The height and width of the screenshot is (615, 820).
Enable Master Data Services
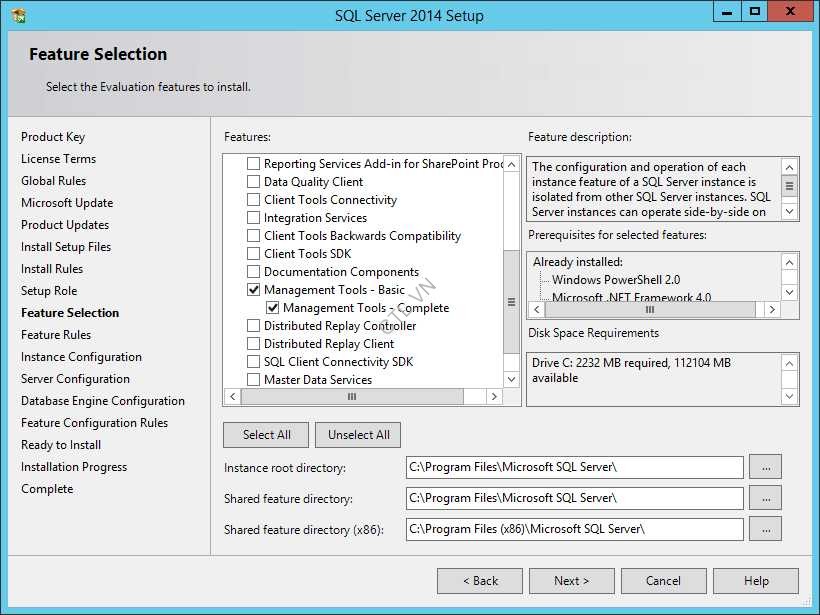[252, 379]
